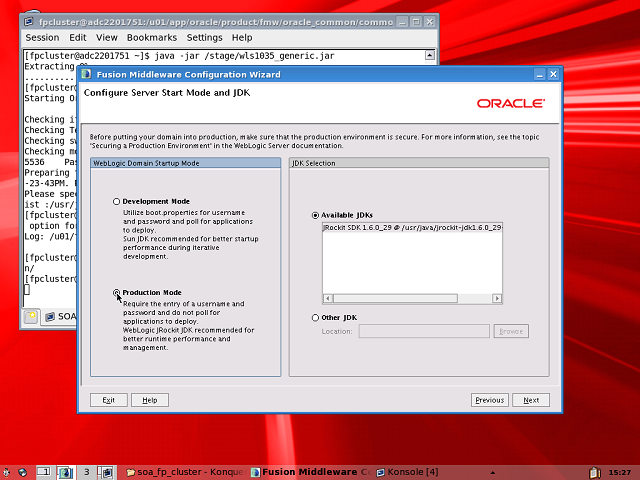Screen dimensions: 640x480
Task: Open View menu in Konsole
Action: (107, 38)
